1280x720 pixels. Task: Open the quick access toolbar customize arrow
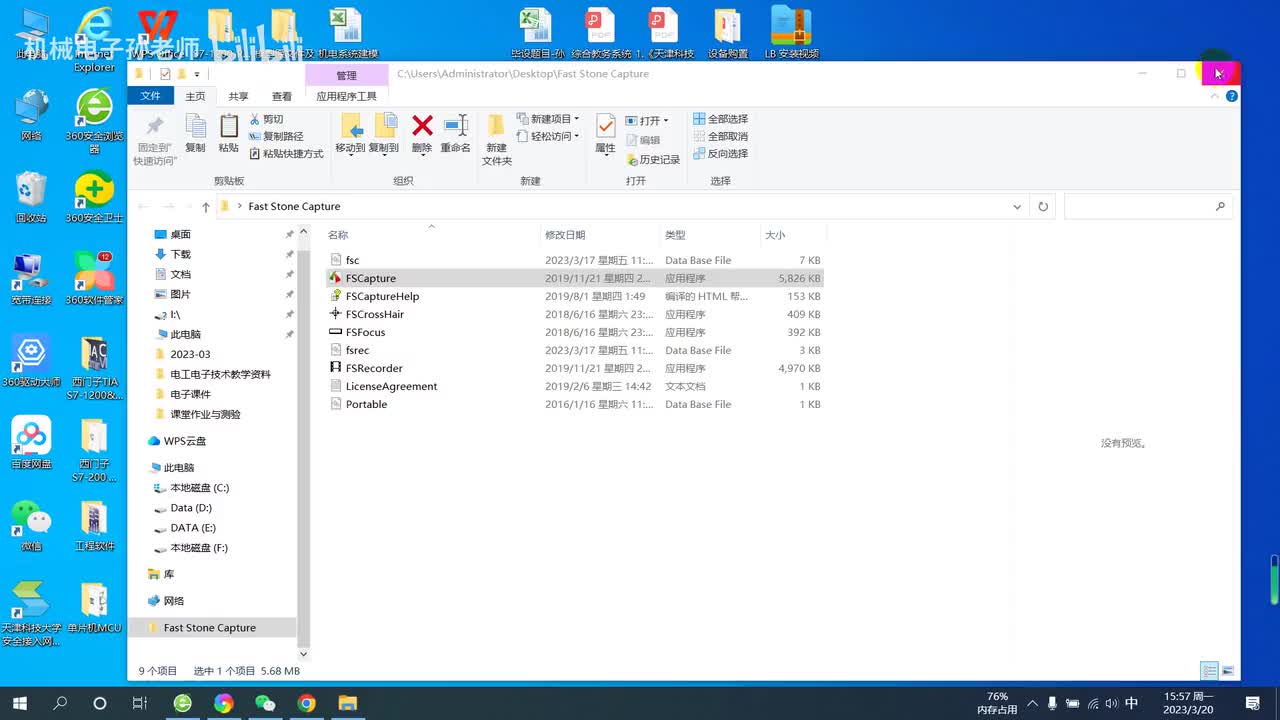pyautogui.click(x=197, y=74)
